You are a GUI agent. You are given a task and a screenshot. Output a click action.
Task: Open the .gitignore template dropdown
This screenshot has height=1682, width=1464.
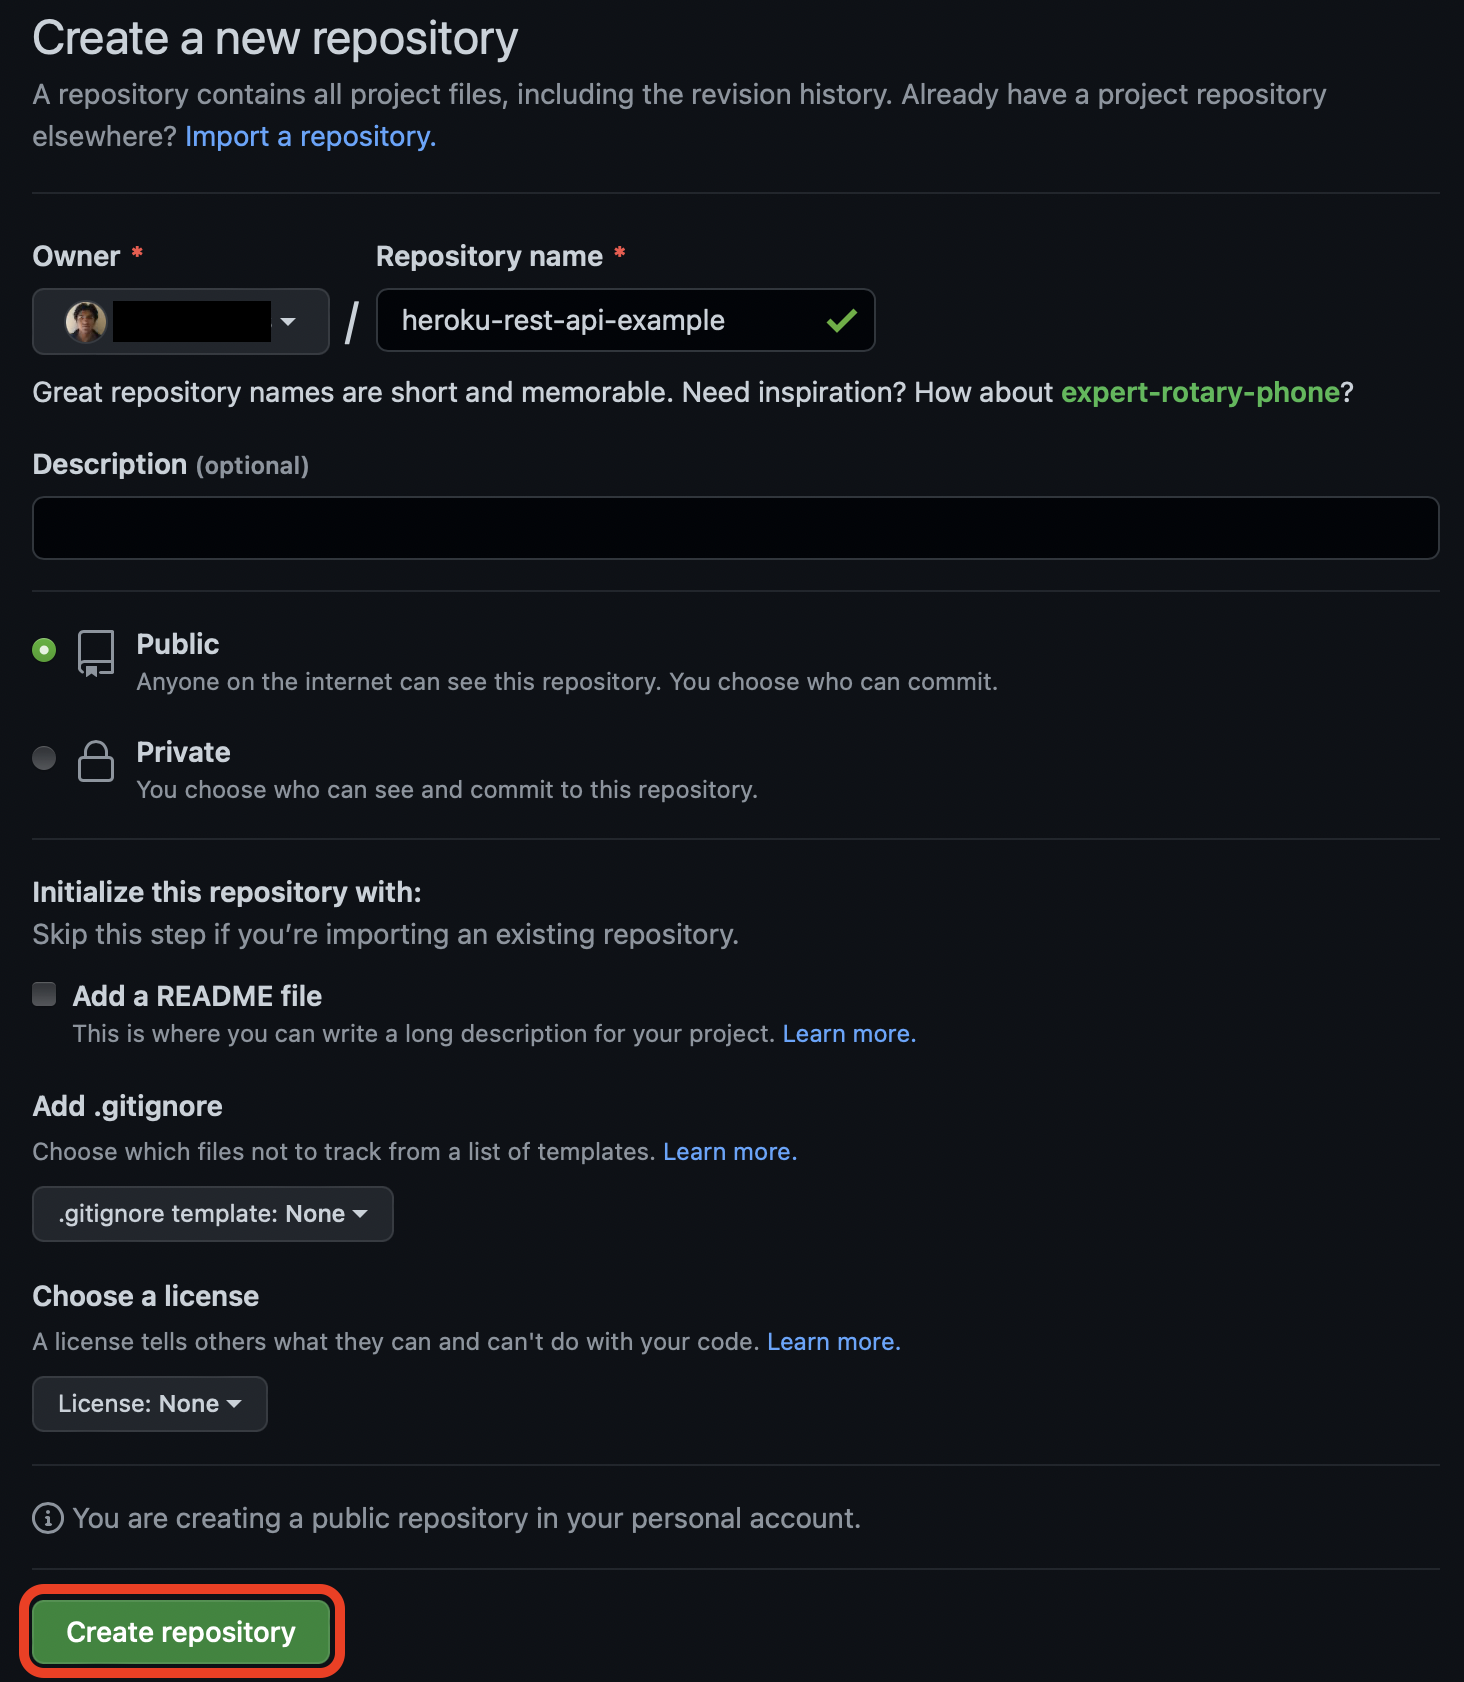[212, 1213]
